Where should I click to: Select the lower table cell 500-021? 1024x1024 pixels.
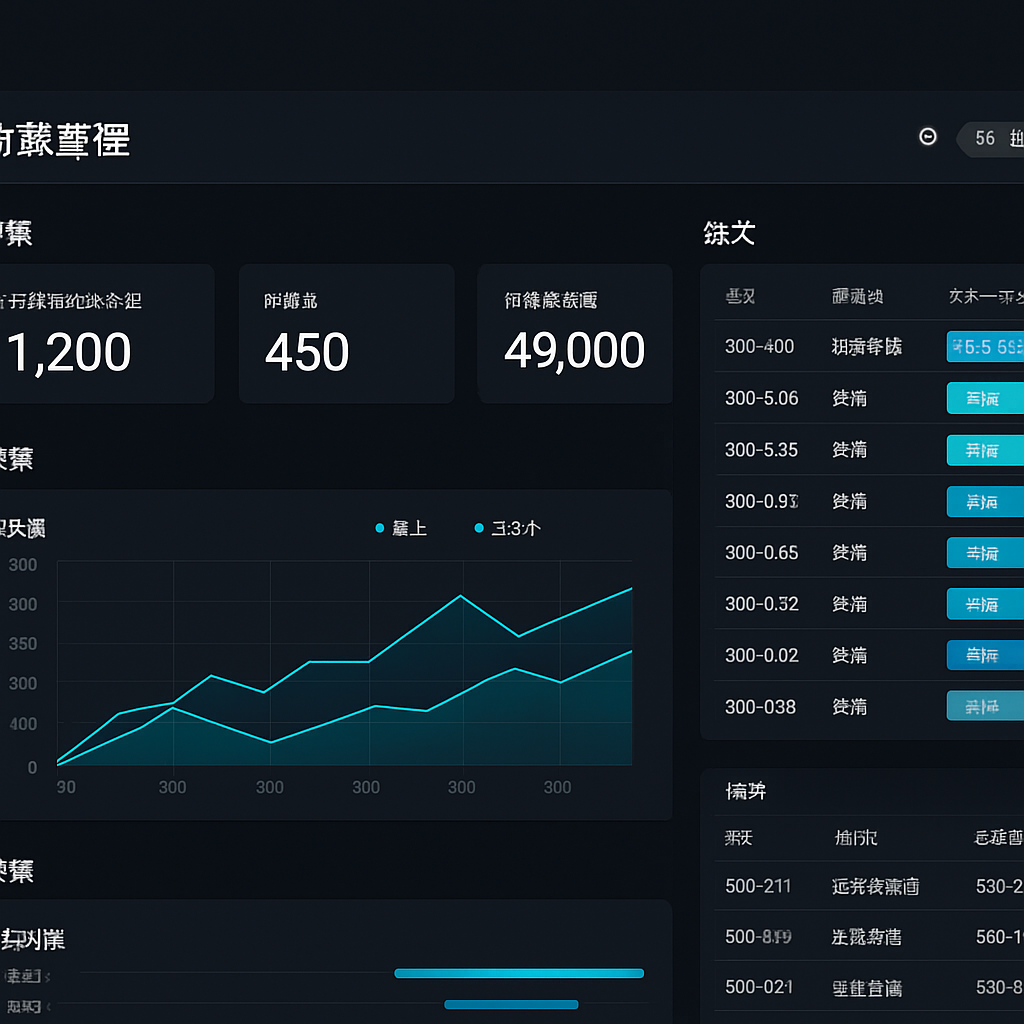click(759, 987)
